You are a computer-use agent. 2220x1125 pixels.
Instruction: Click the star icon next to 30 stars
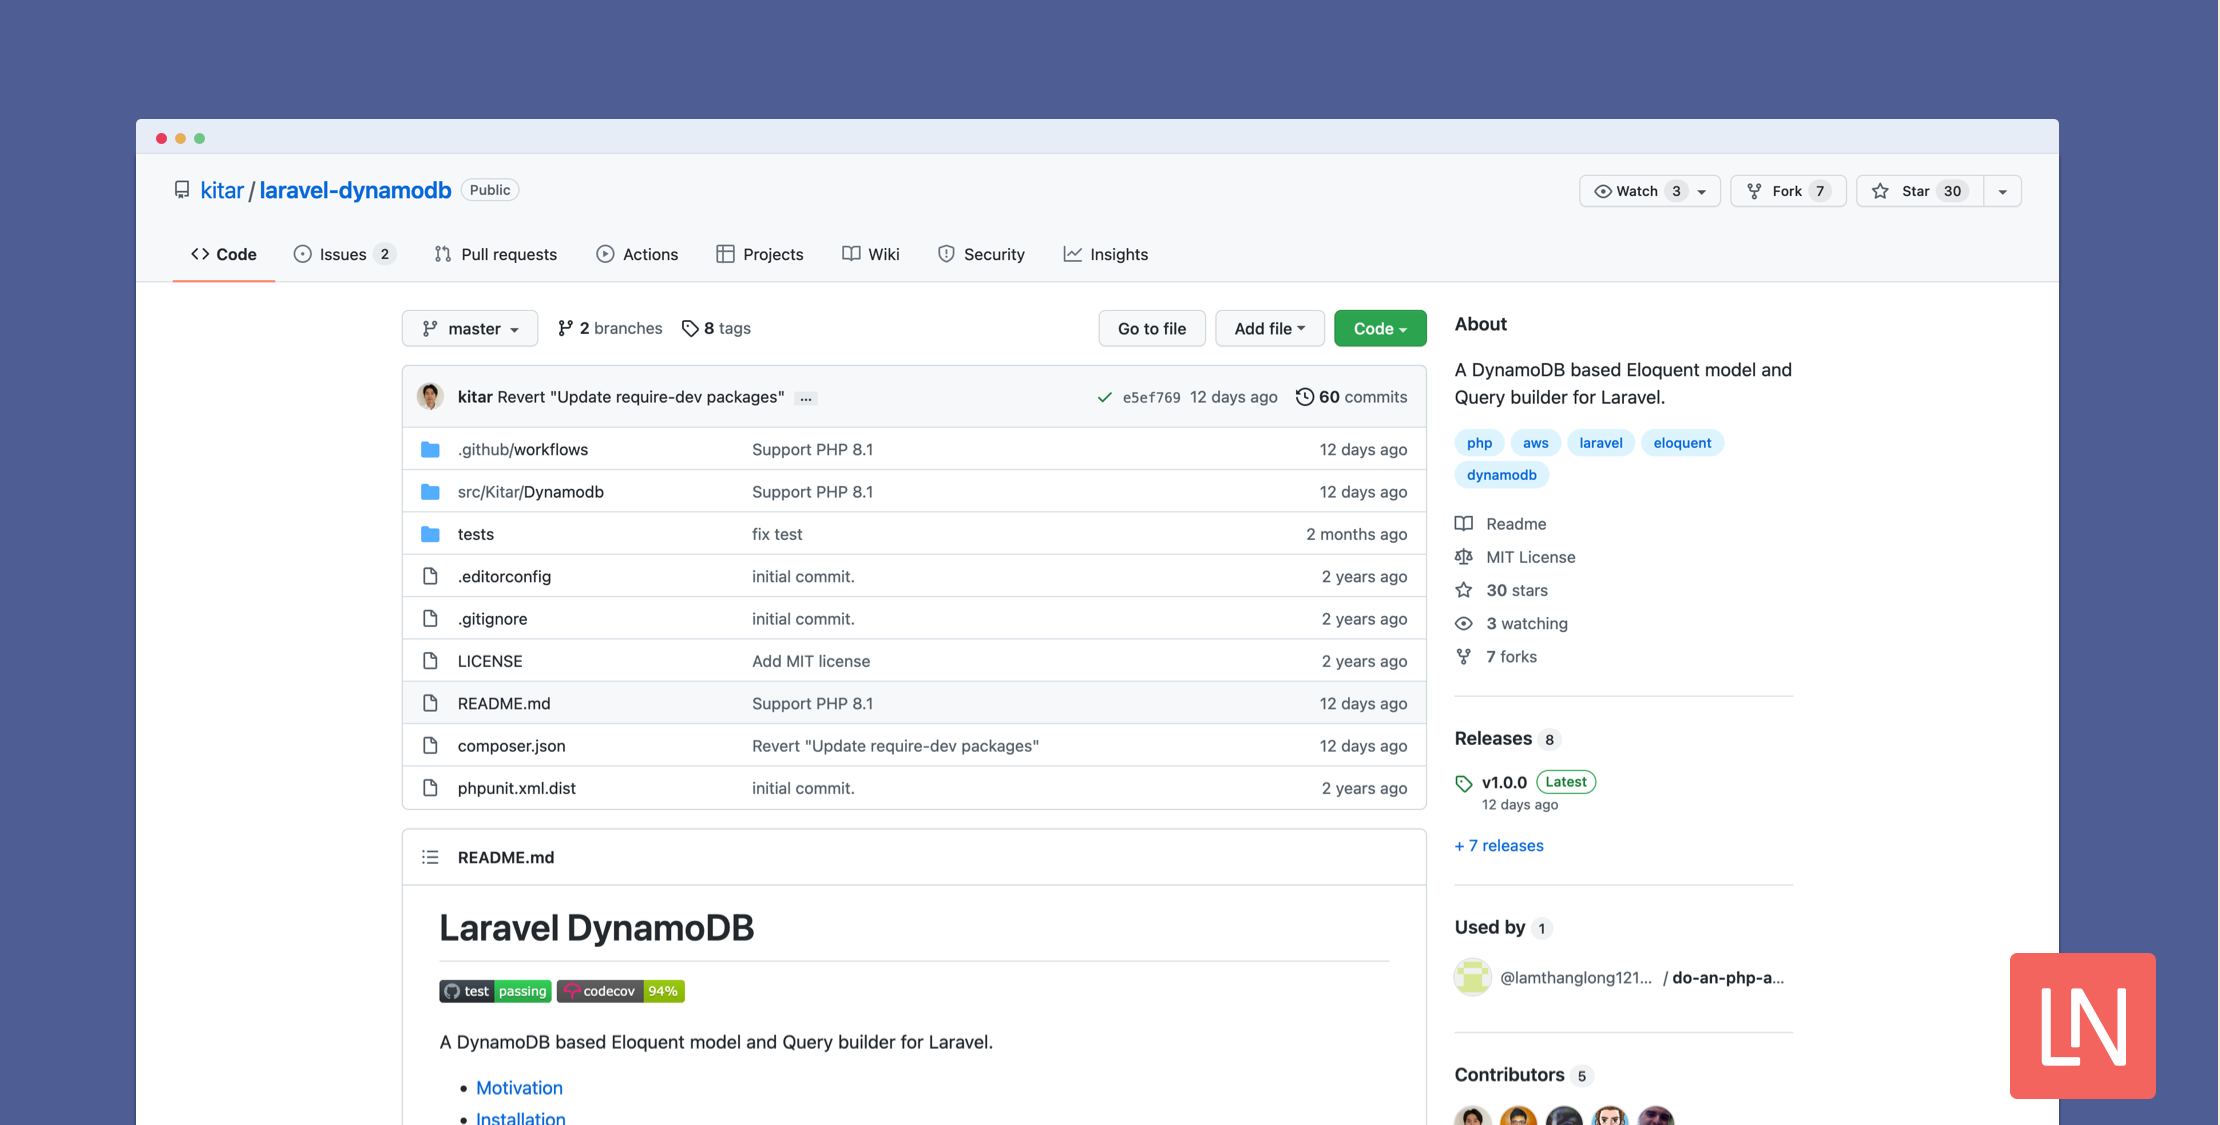pos(1464,590)
